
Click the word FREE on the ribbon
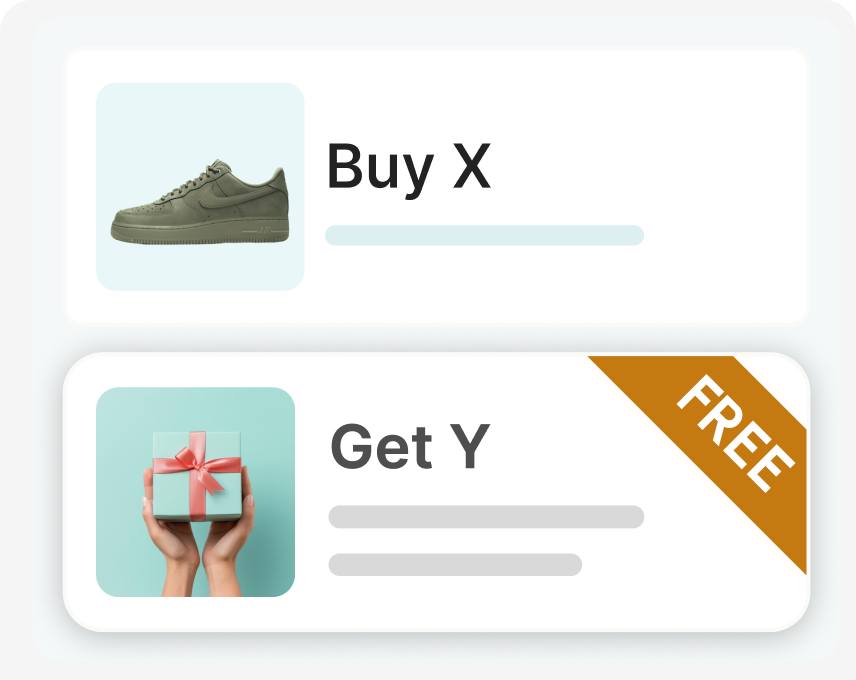click(x=736, y=433)
